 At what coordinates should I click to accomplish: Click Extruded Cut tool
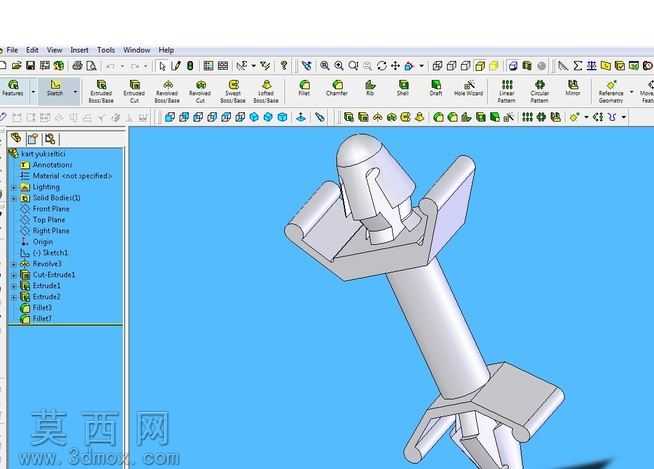tap(134, 91)
